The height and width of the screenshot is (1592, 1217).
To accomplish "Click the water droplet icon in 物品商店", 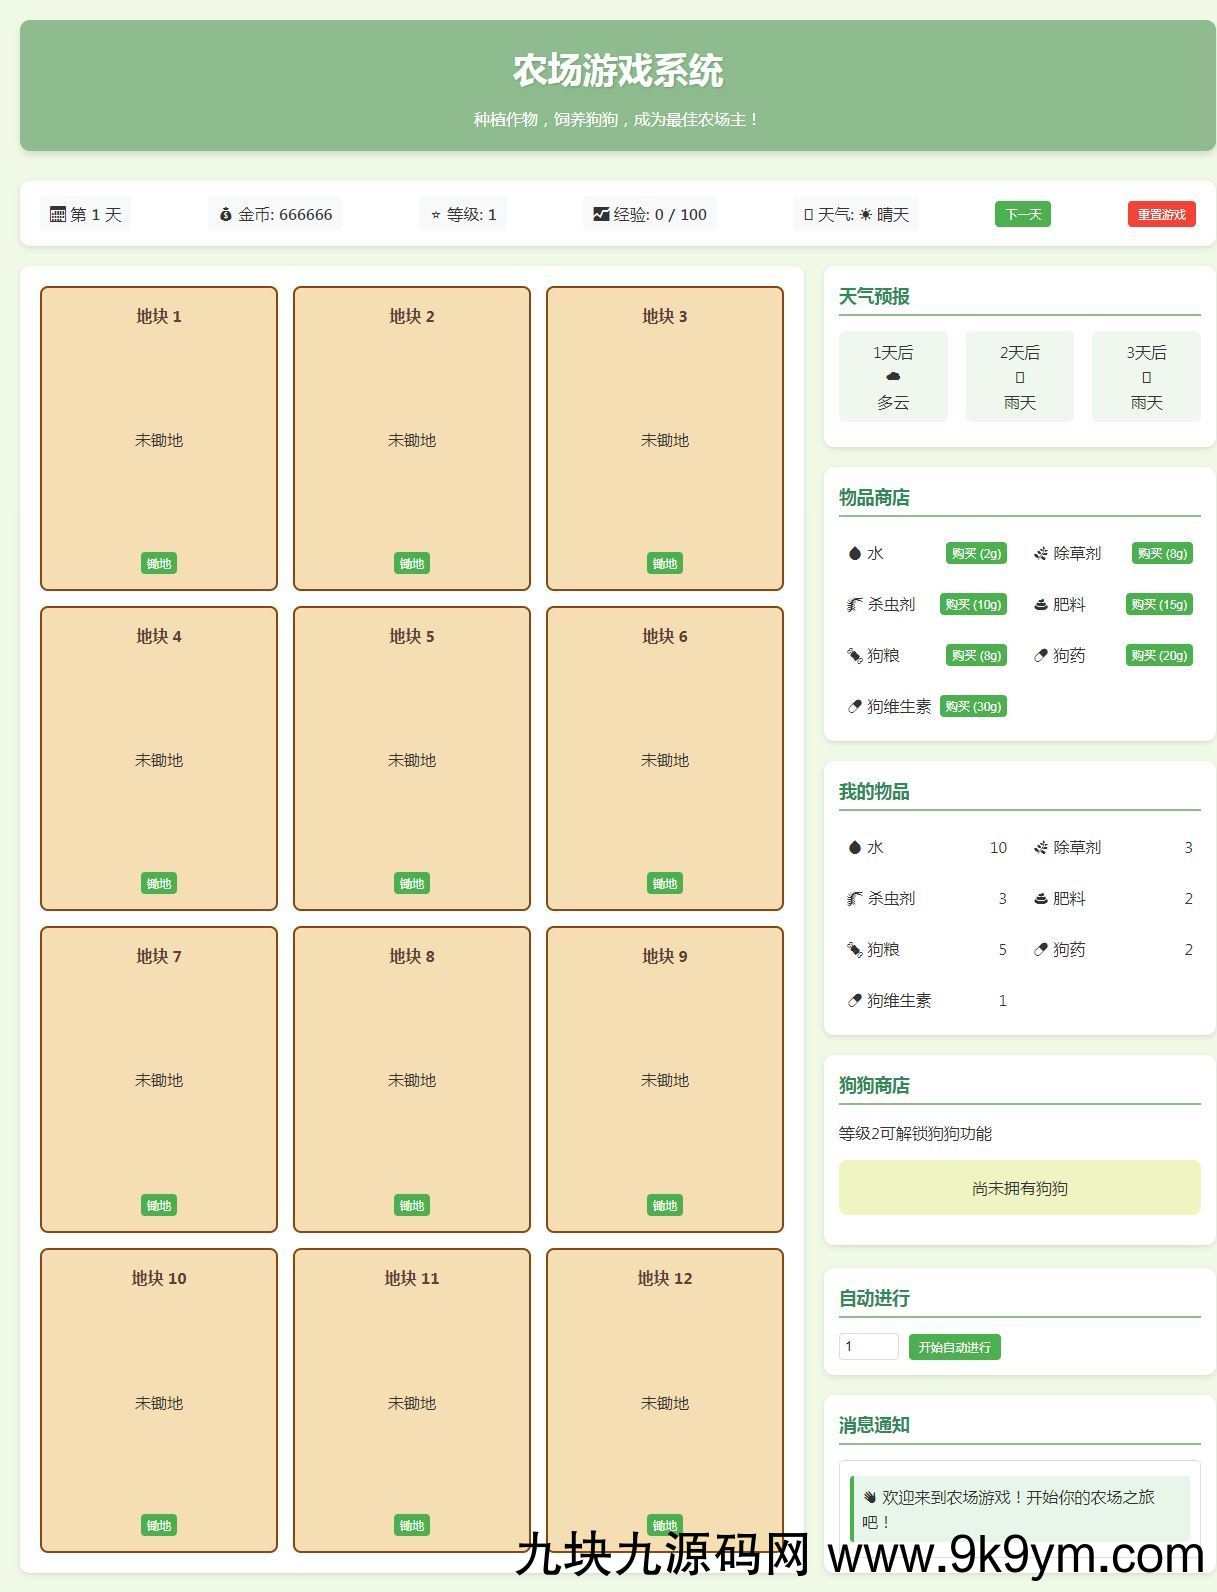I will point(854,554).
